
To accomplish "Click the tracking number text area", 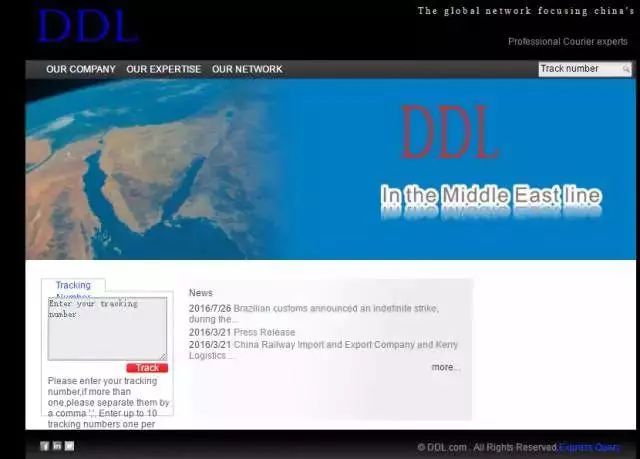I will [x=107, y=328].
